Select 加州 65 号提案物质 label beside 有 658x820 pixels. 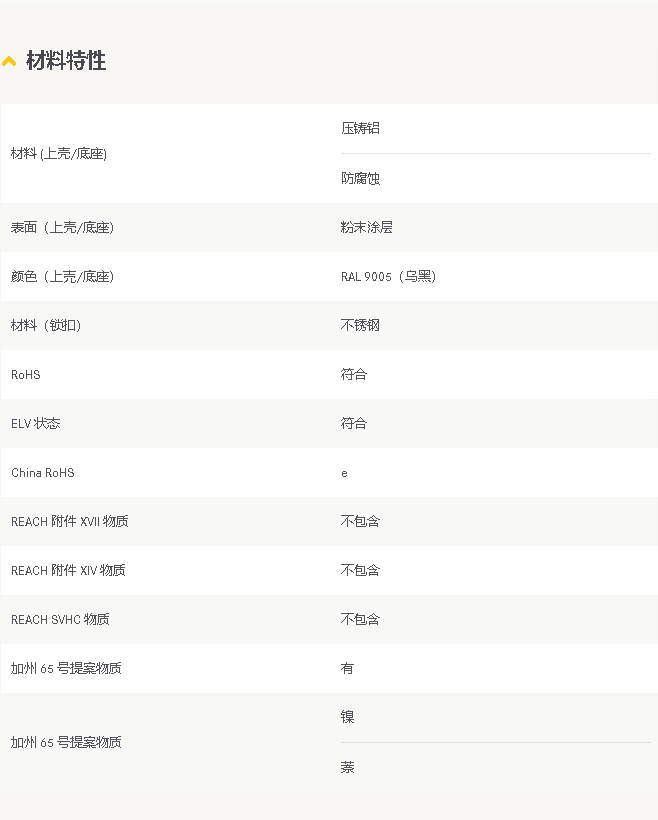coord(66,668)
